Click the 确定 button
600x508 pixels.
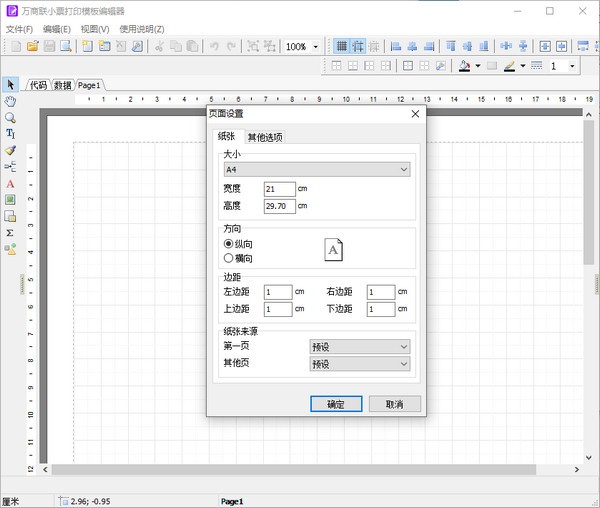coord(336,404)
